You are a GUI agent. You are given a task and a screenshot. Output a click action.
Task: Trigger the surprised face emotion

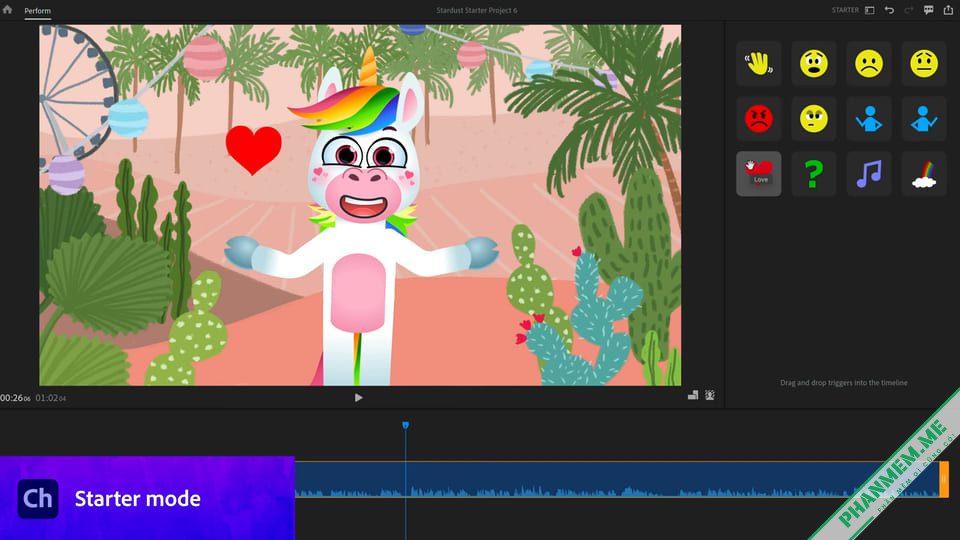pos(814,64)
